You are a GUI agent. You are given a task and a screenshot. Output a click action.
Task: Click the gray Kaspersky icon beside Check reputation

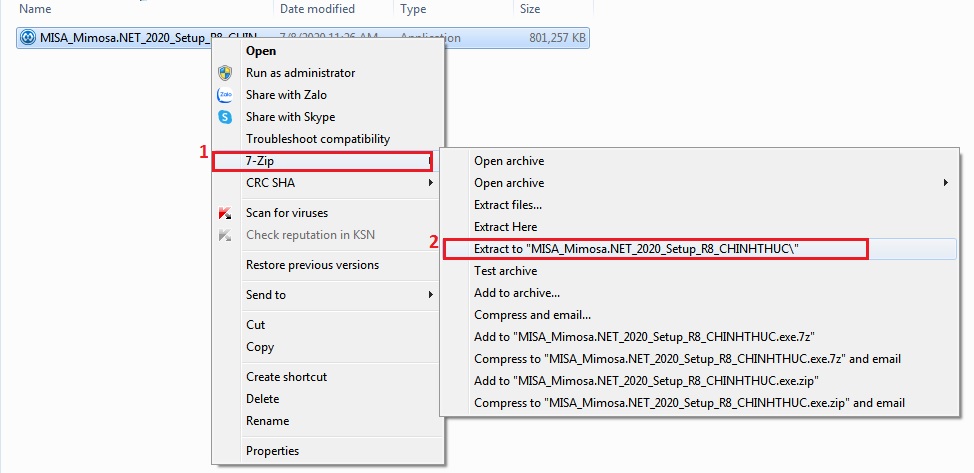click(225, 235)
